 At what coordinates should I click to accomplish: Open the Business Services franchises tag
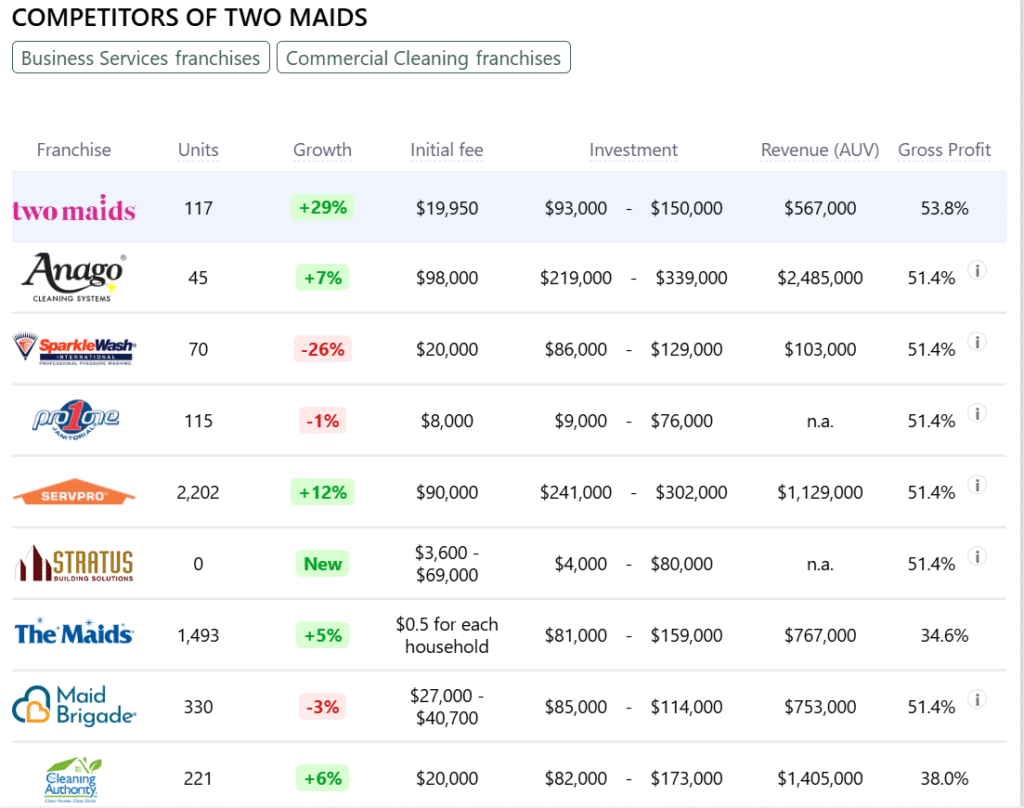(141, 57)
